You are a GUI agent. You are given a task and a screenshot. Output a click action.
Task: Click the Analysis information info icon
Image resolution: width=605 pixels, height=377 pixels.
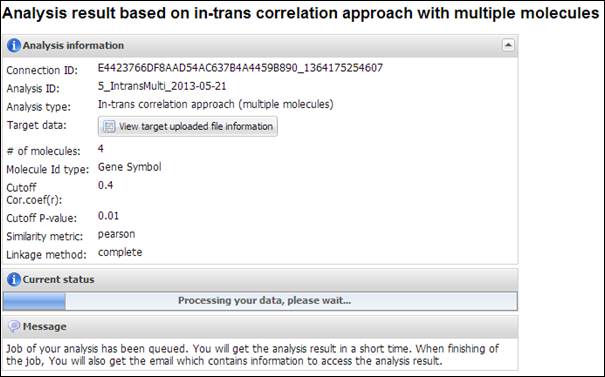(x=14, y=46)
